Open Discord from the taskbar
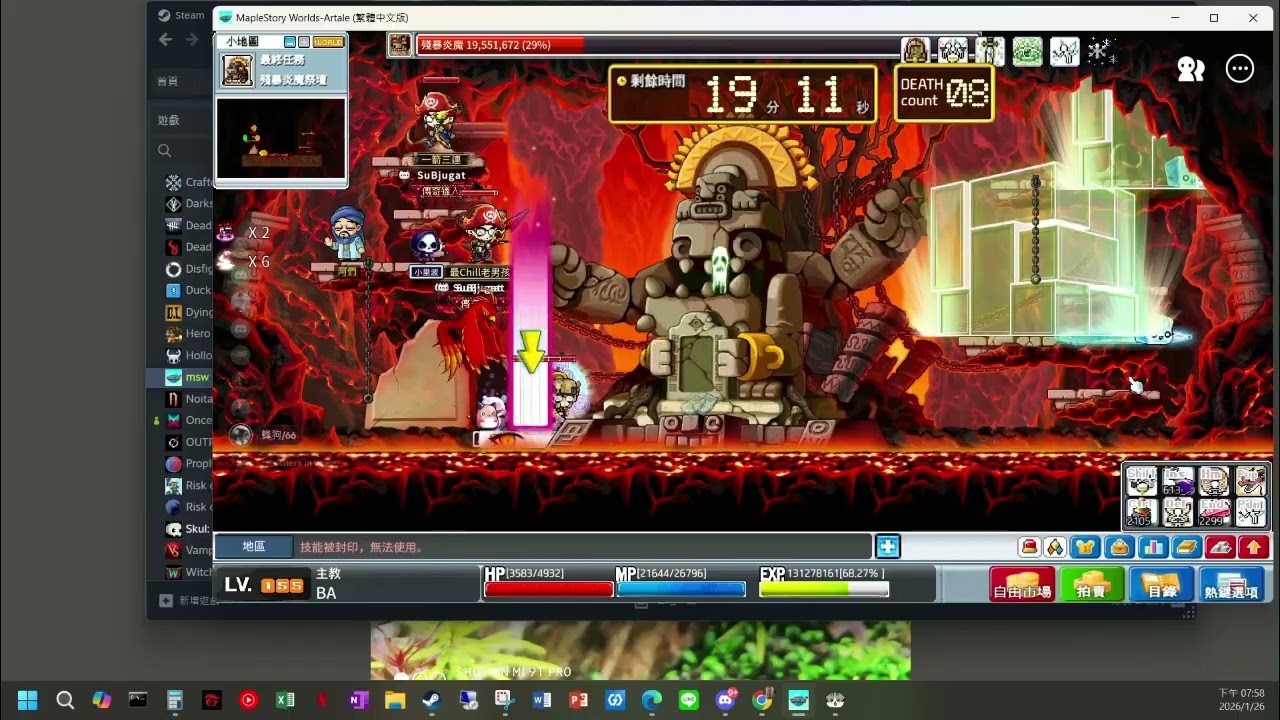Viewport: 1280px width, 720px height. [726, 700]
